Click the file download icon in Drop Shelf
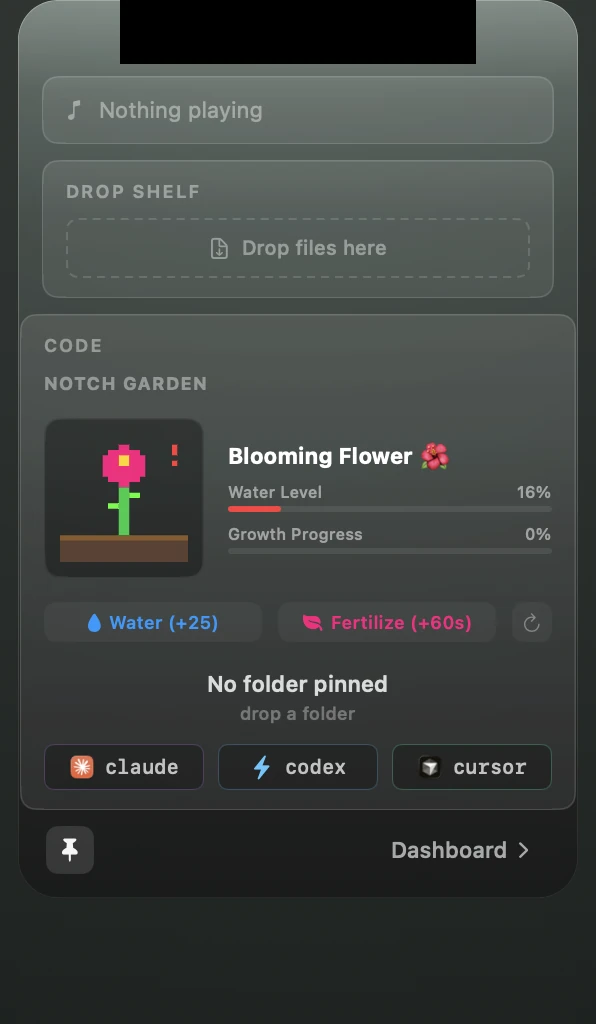 click(x=219, y=248)
